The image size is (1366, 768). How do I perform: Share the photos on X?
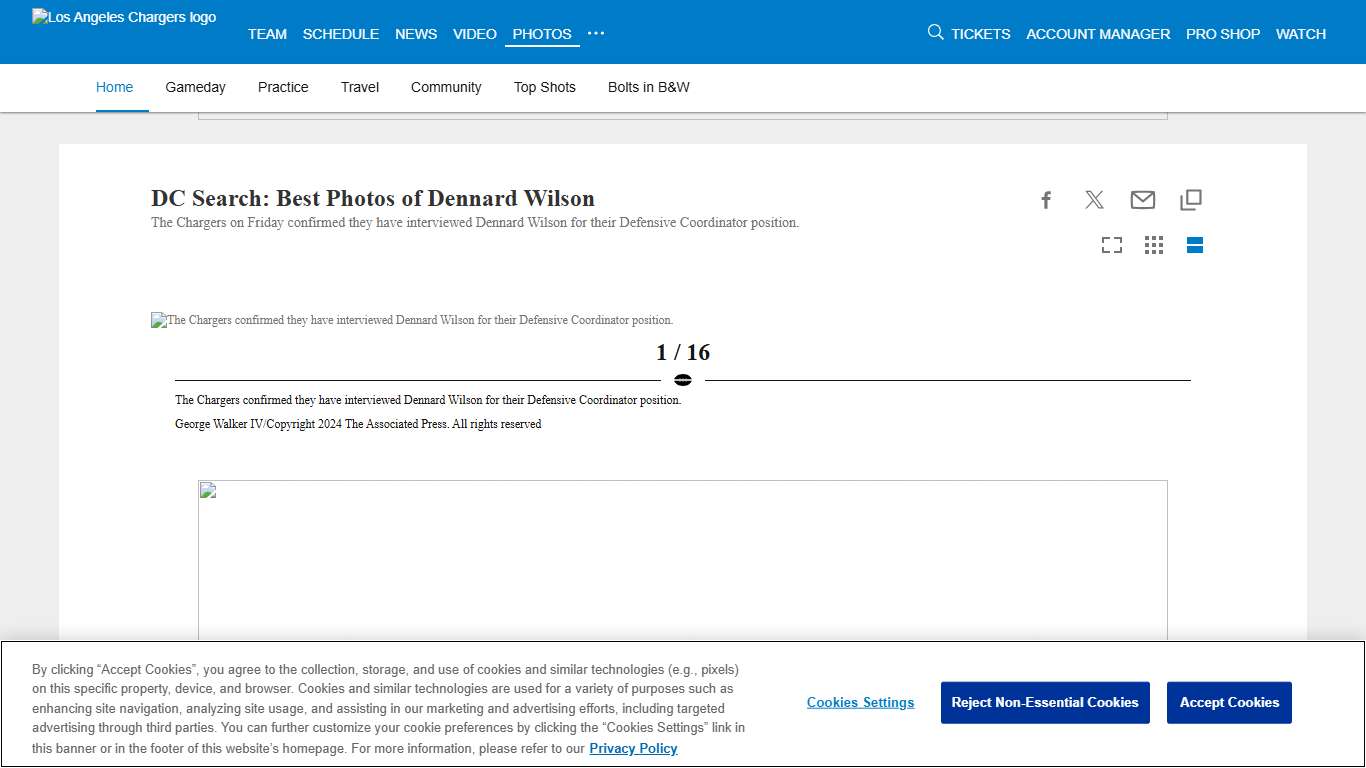pyautogui.click(x=1094, y=199)
